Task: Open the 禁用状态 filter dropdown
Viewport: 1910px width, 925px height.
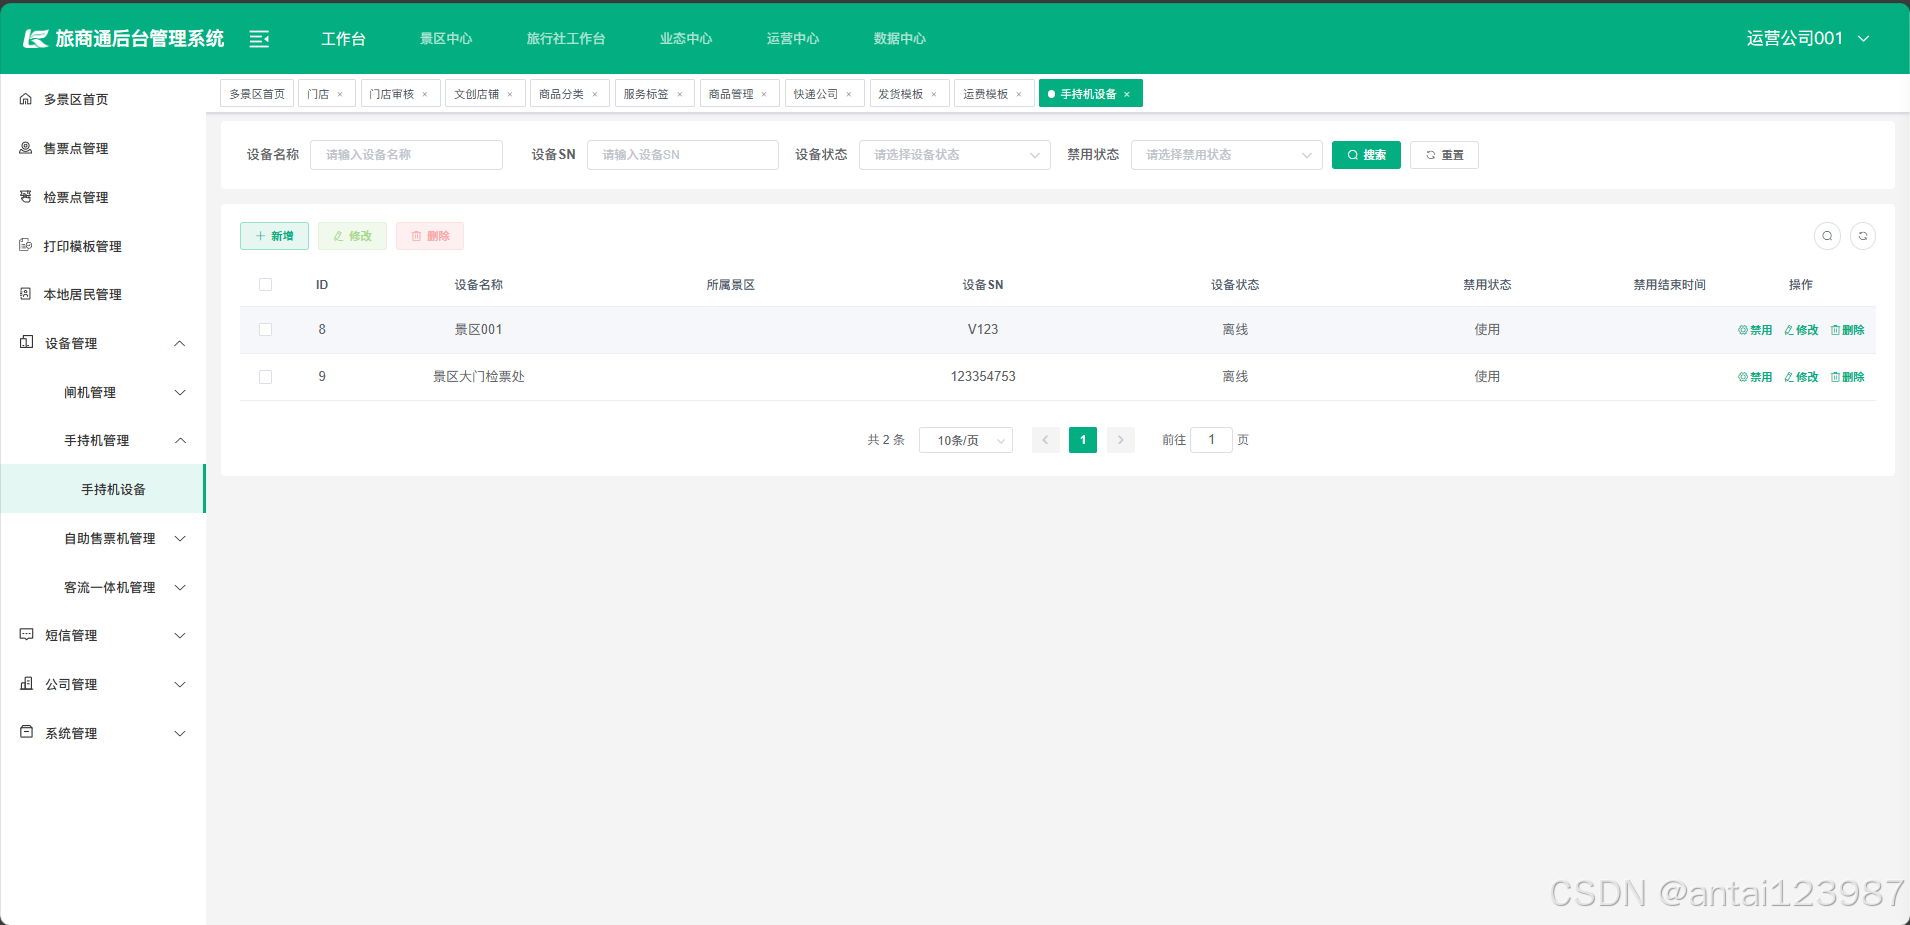Action: [x=1227, y=155]
